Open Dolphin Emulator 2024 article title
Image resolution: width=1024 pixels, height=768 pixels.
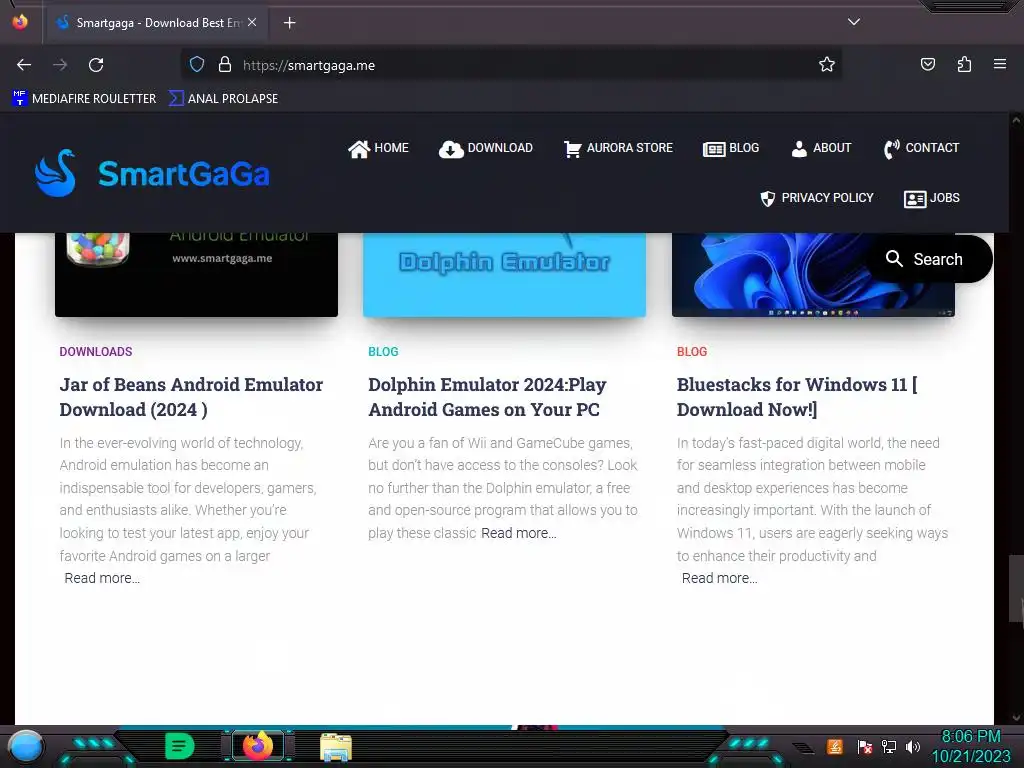pyautogui.click(x=487, y=397)
